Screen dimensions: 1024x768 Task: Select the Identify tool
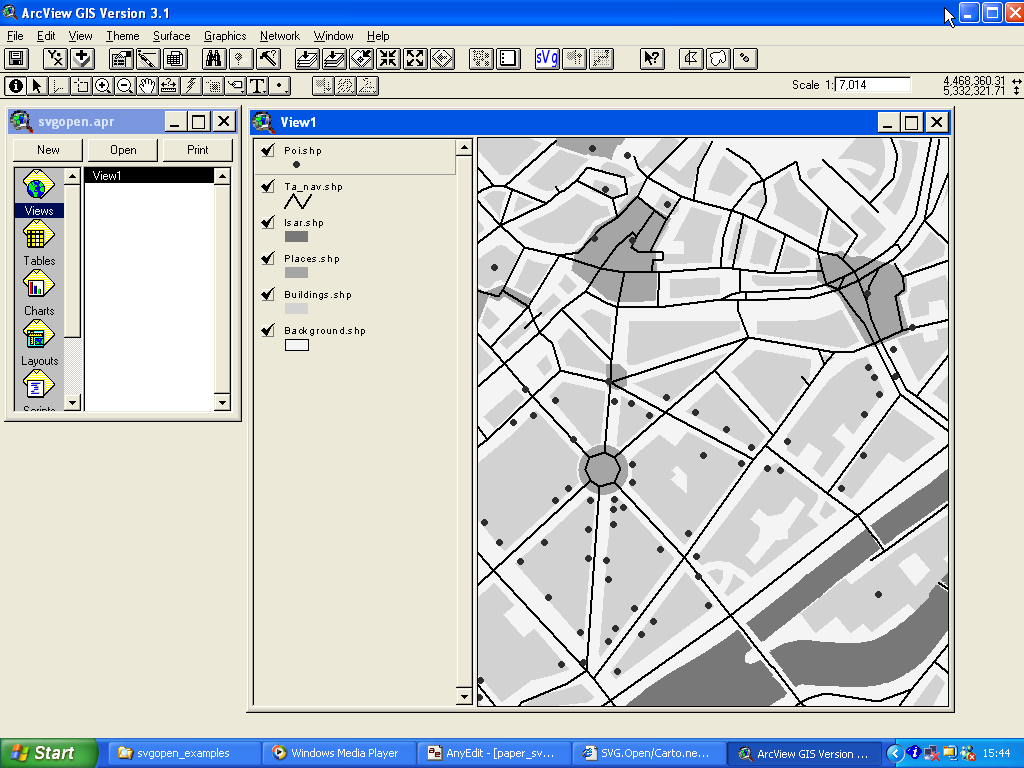pos(16,86)
